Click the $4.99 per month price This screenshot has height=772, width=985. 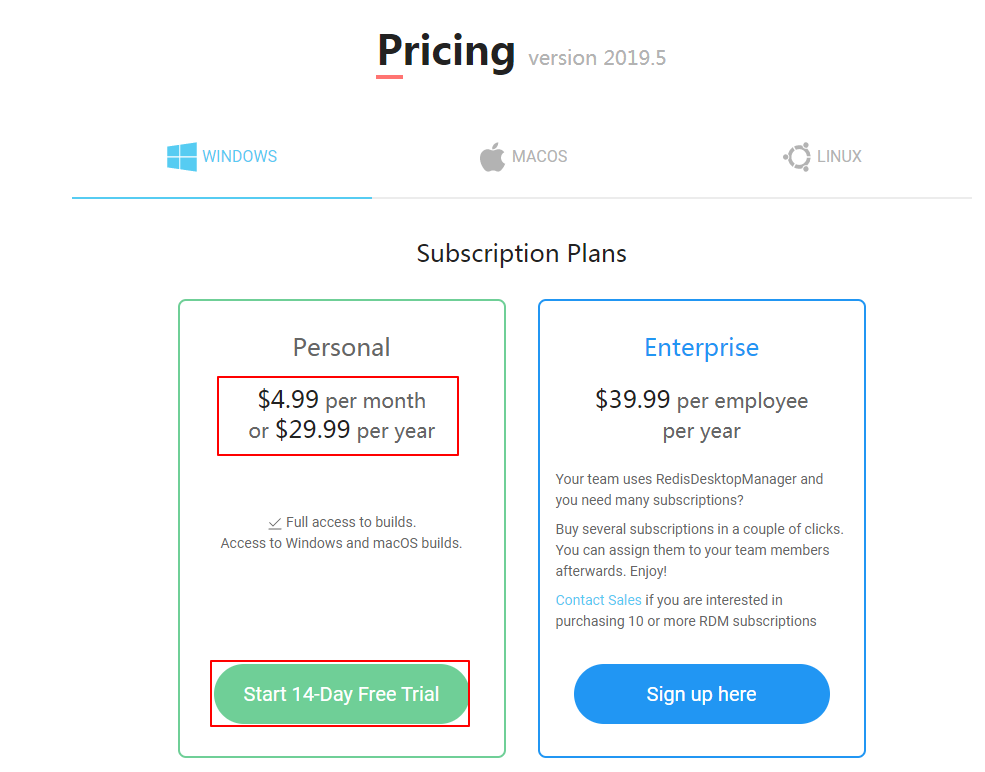click(341, 400)
